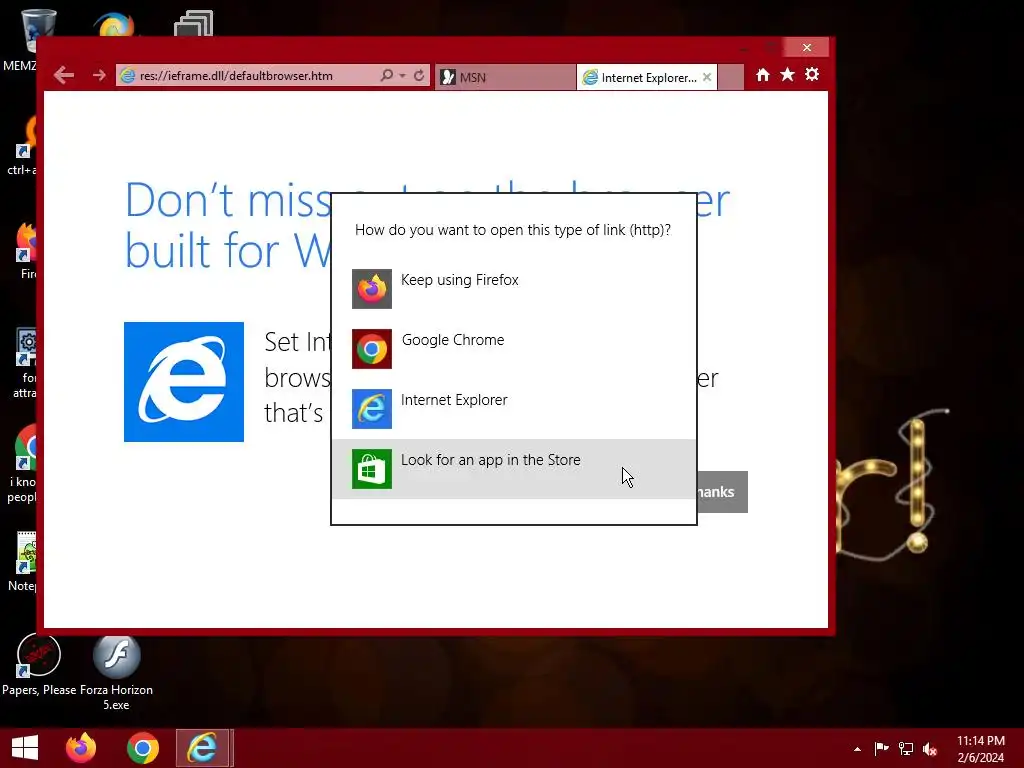Open the Action Center flag icon
Screen dimensions: 1024x768
click(881, 748)
